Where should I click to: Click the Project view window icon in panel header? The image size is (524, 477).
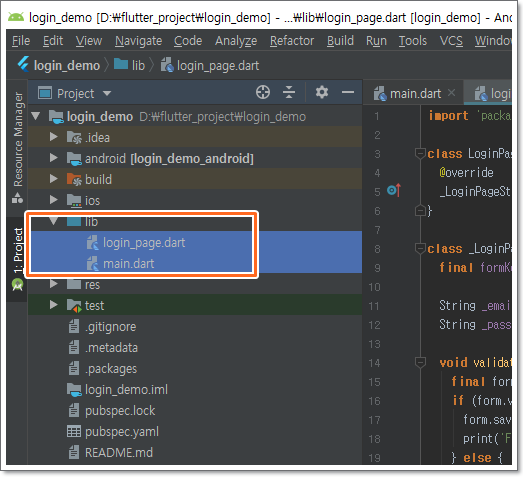pyautogui.click(x=45, y=93)
